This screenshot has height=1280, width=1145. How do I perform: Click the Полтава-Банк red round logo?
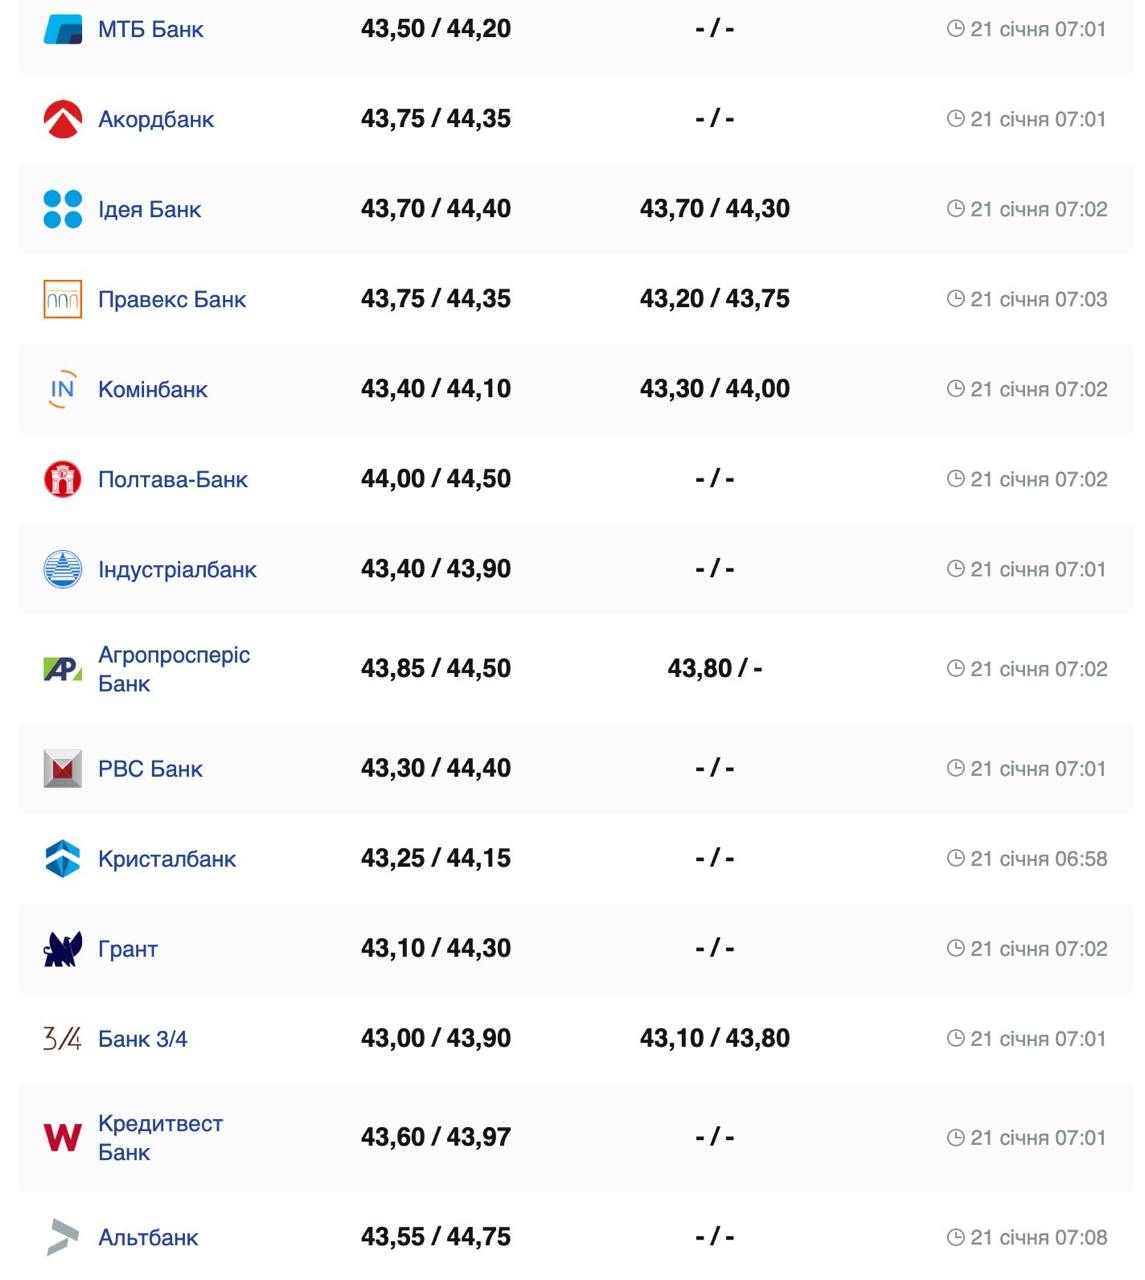(63, 479)
